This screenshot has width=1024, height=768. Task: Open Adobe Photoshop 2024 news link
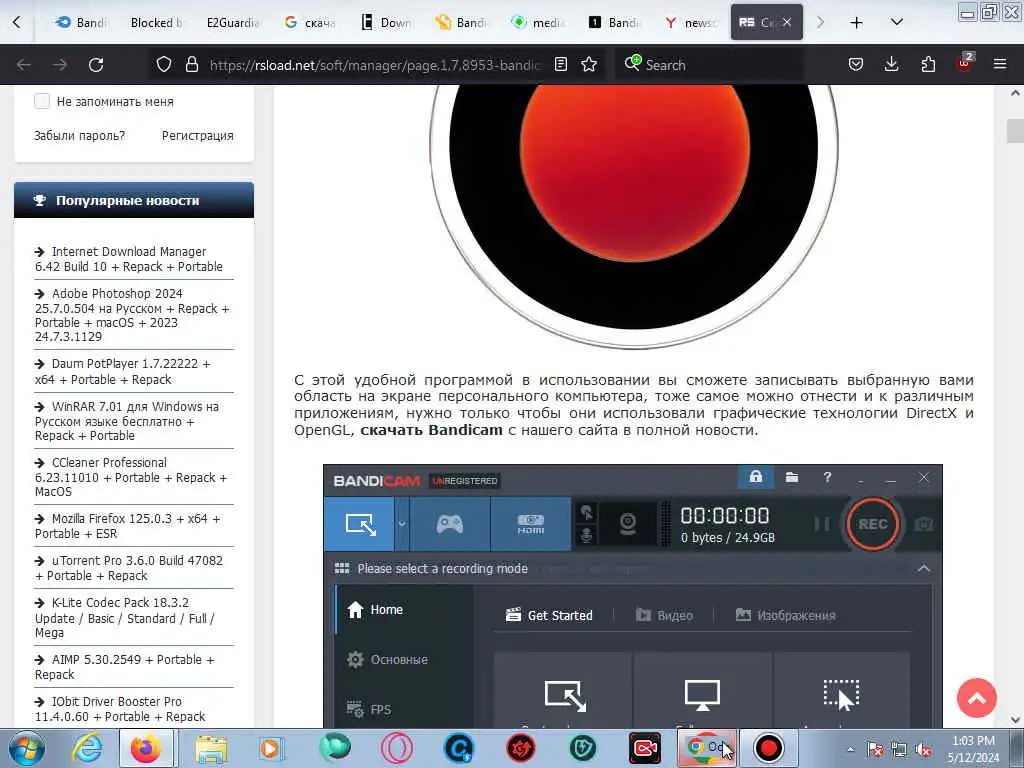click(132, 315)
